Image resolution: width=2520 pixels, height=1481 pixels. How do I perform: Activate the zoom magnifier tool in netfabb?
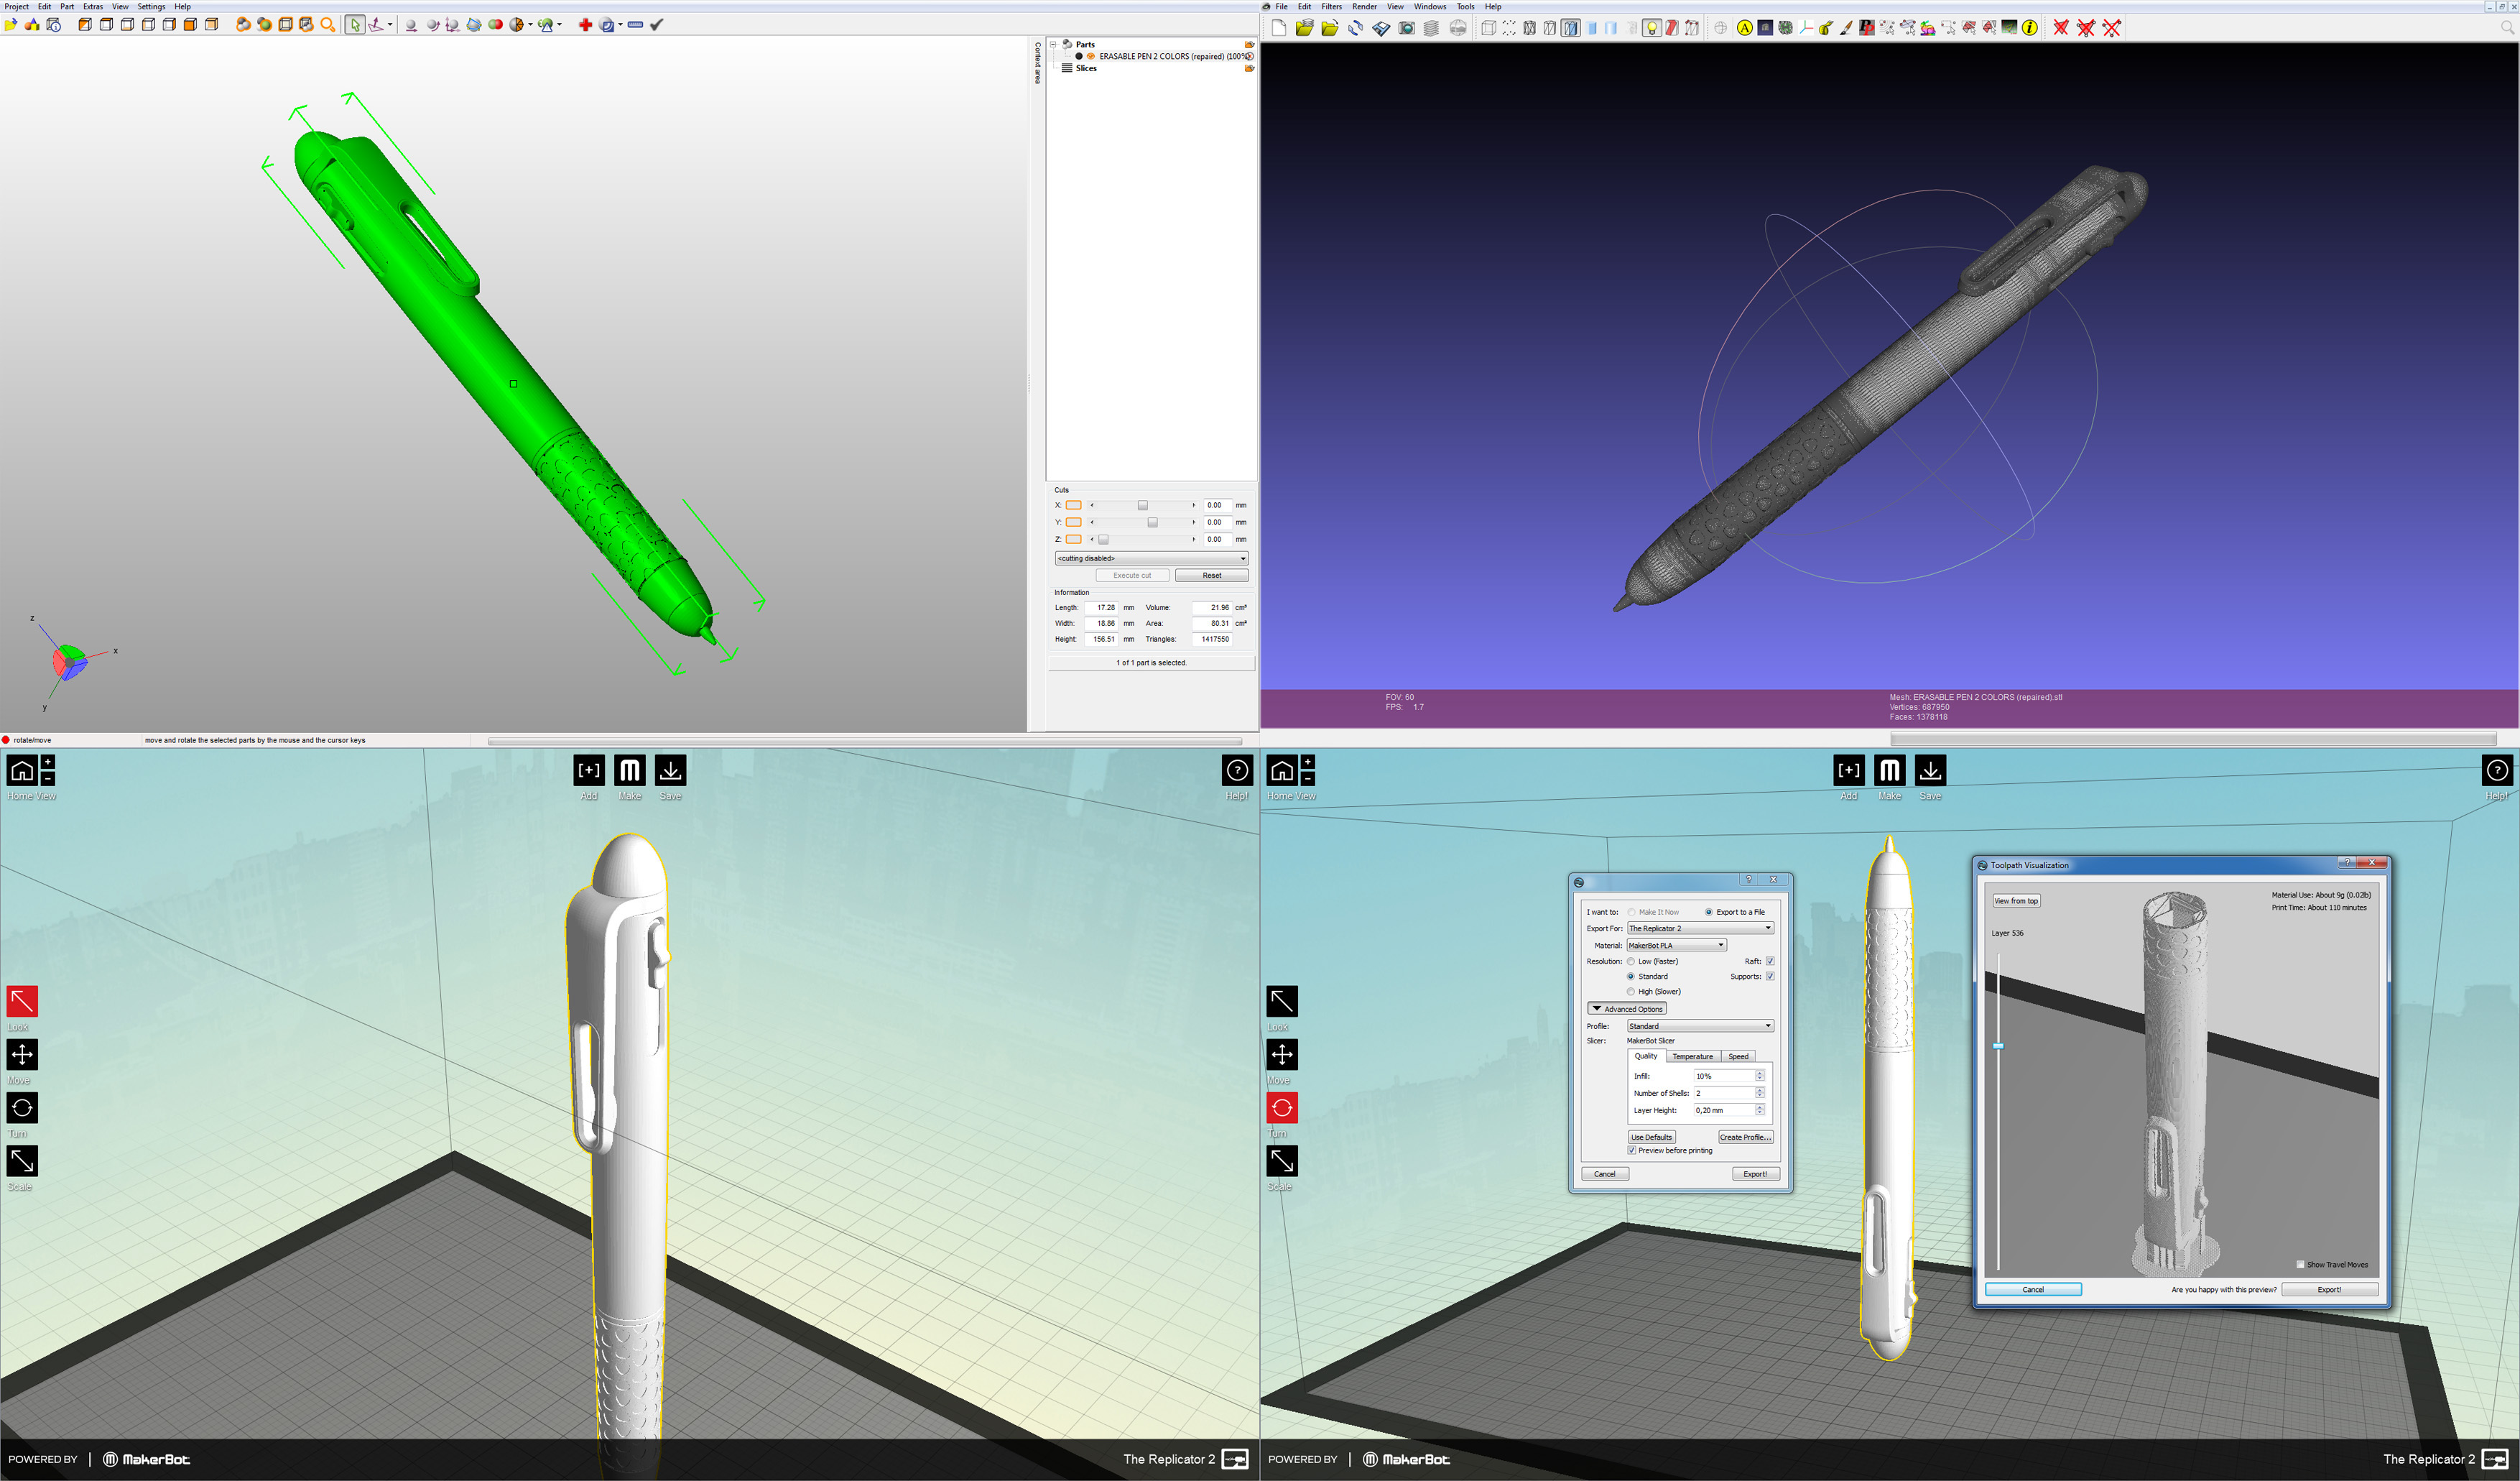coord(327,25)
